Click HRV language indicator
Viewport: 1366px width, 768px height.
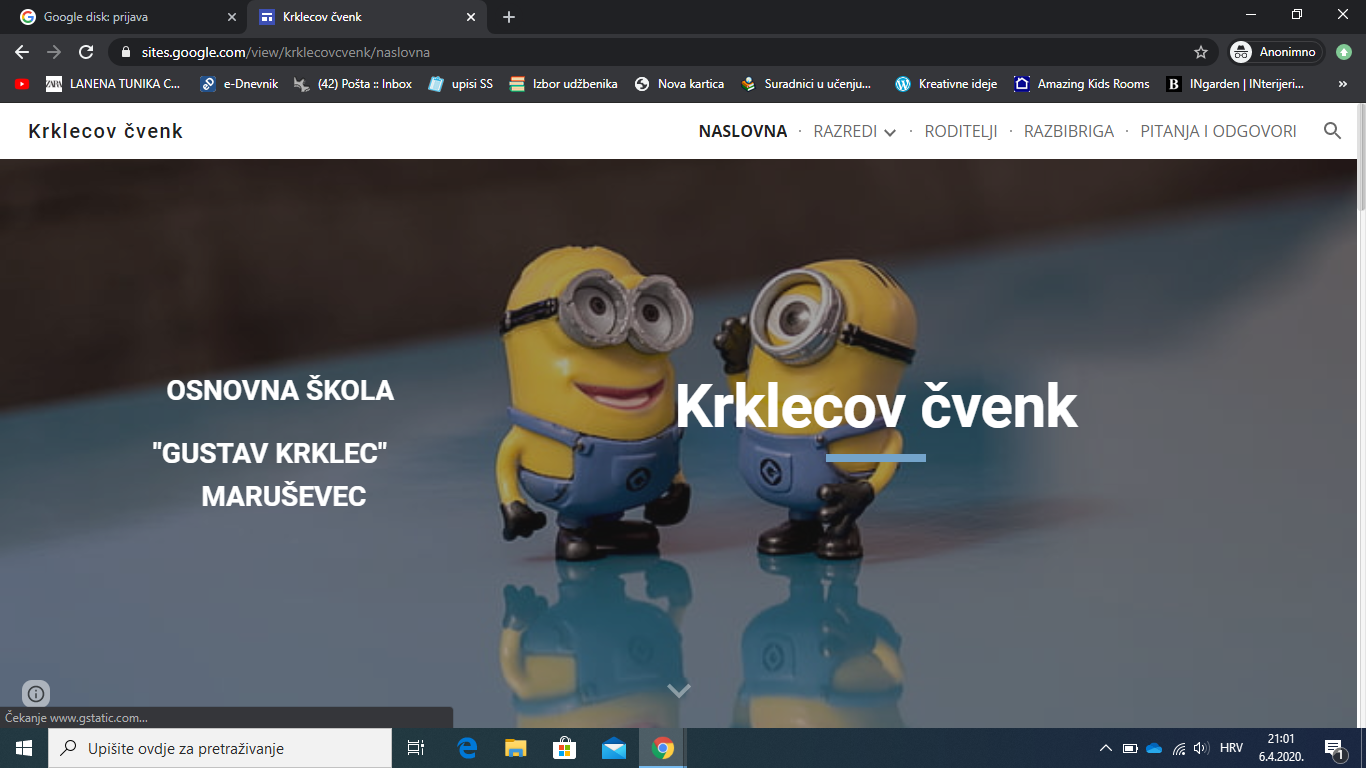[1231, 748]
